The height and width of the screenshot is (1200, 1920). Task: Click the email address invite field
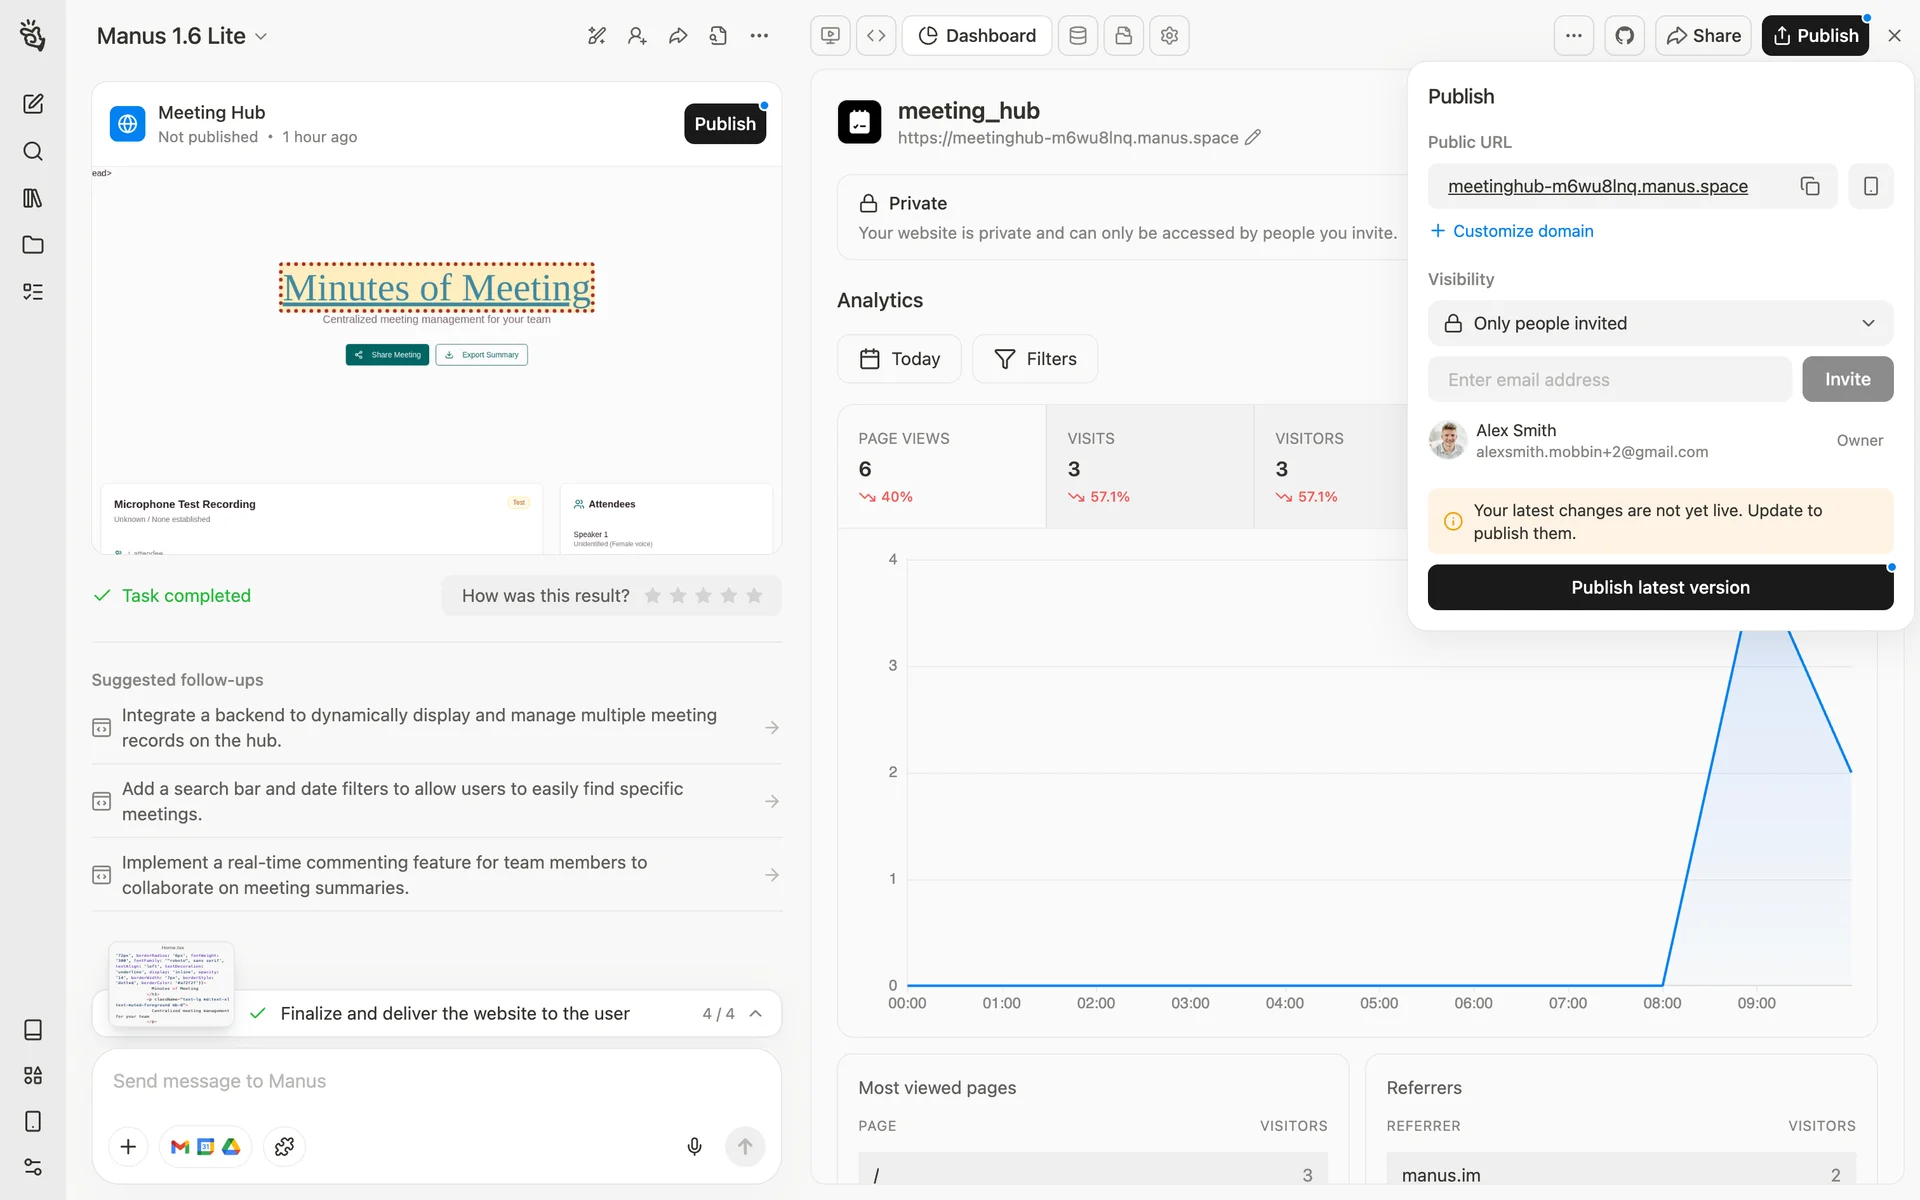pyautogui.click(x=1609, y=380)
